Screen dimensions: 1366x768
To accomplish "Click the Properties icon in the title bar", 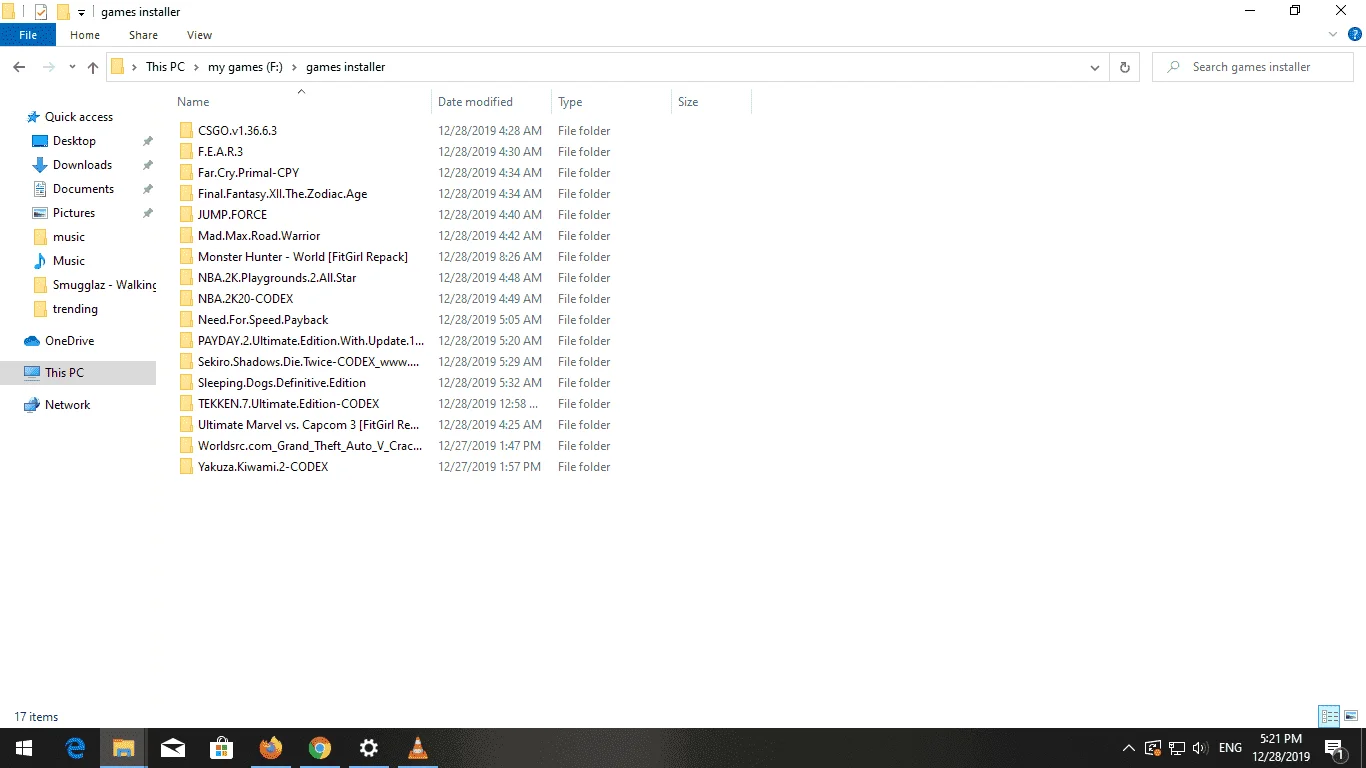I will 41,12.
